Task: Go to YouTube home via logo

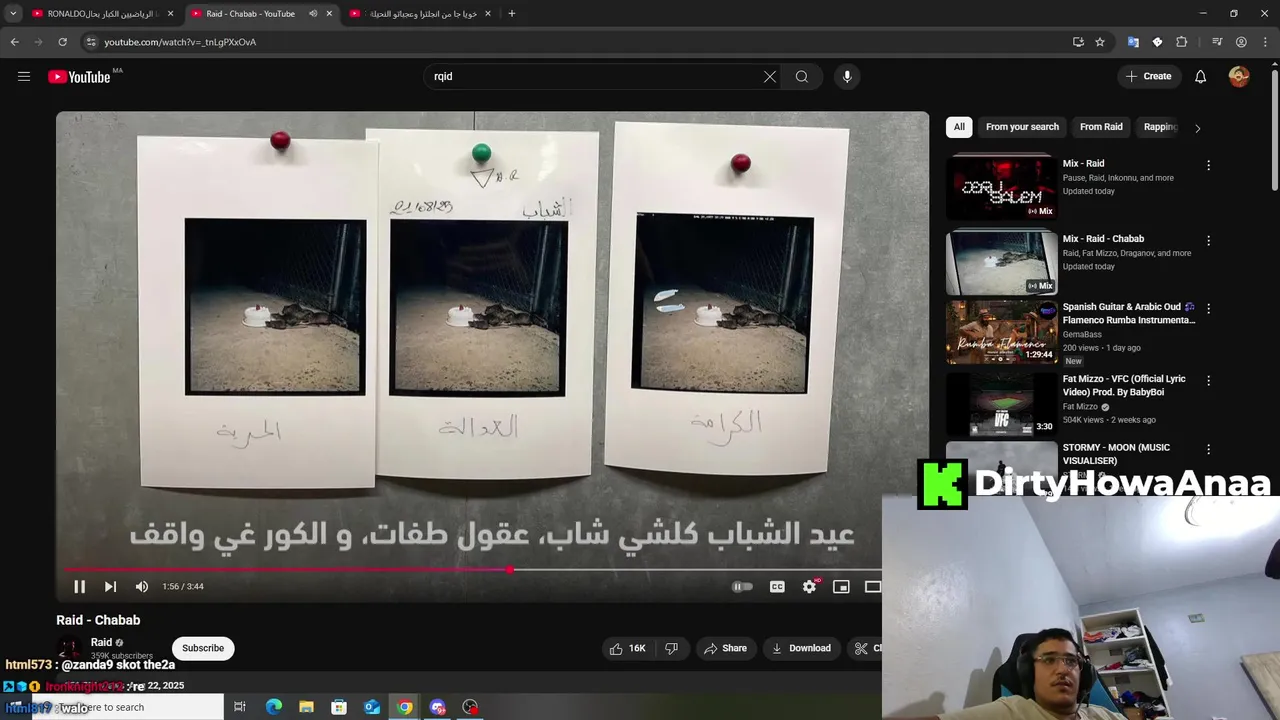Action: tap(79, 77)
